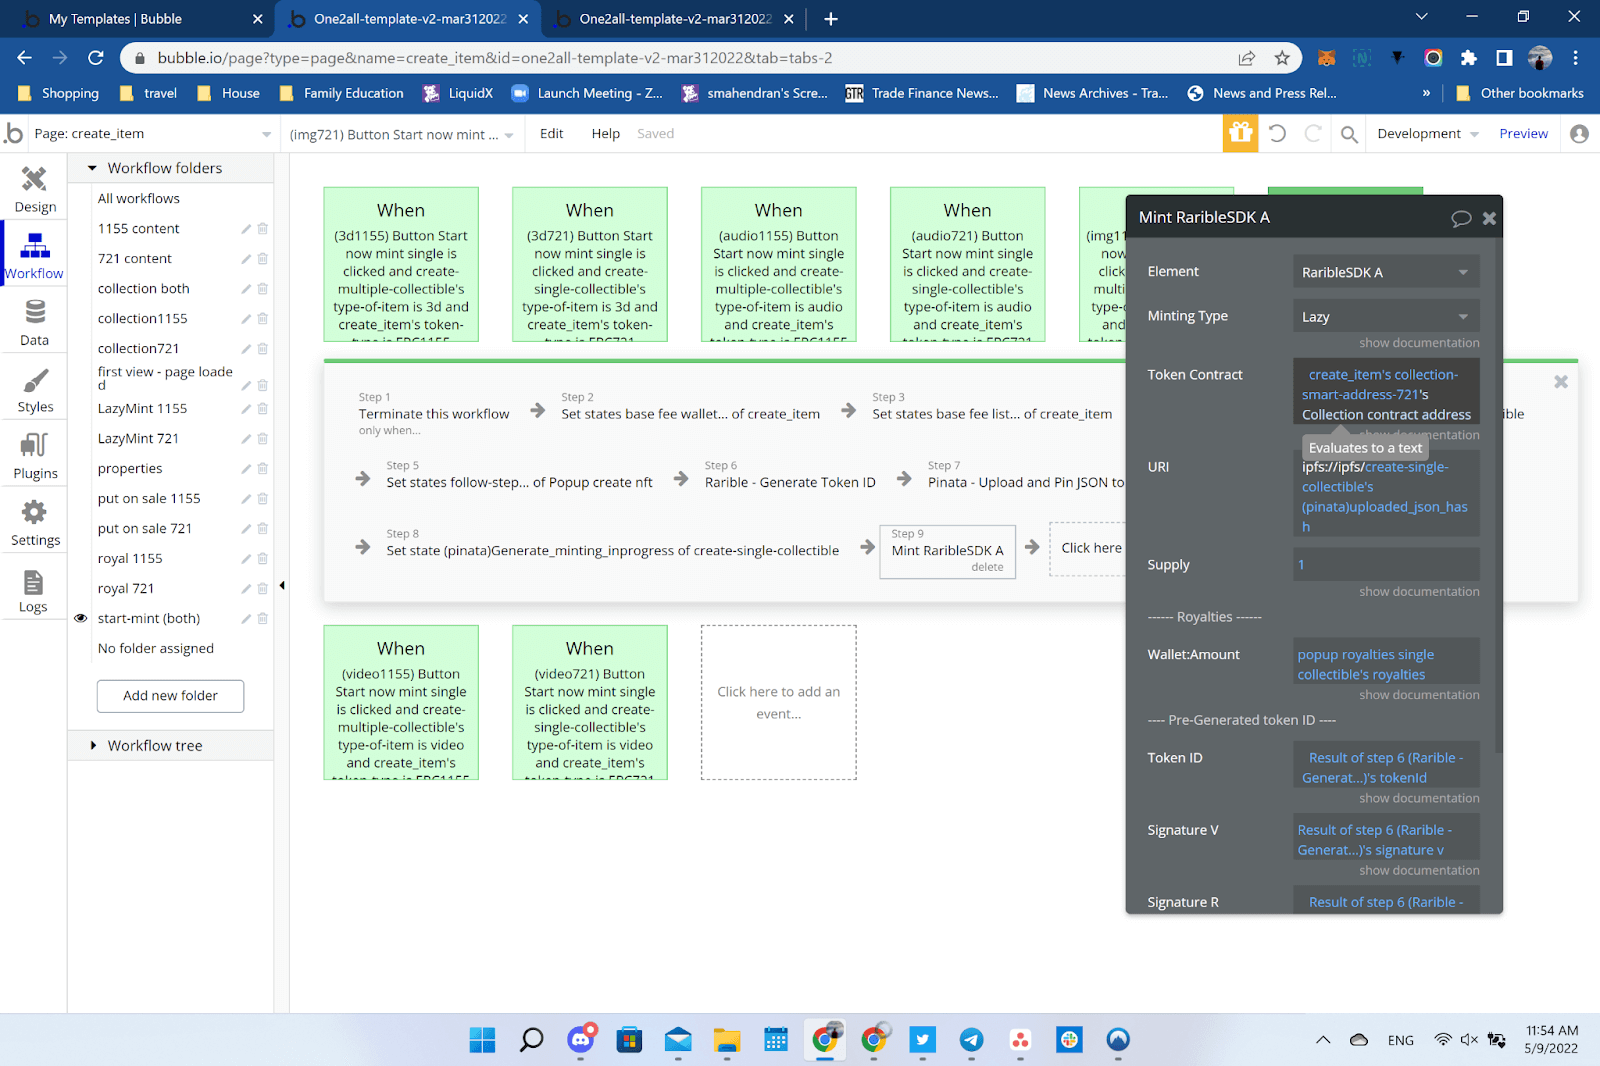
Task: Open the Minting Type Lazy dropdown
Action: coord(1385,316)
